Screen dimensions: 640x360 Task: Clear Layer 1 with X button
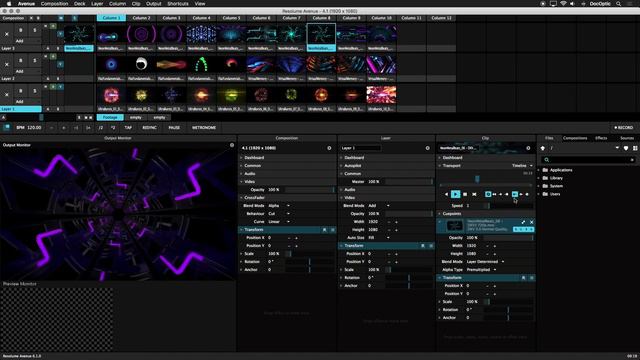tap(7, 94)
